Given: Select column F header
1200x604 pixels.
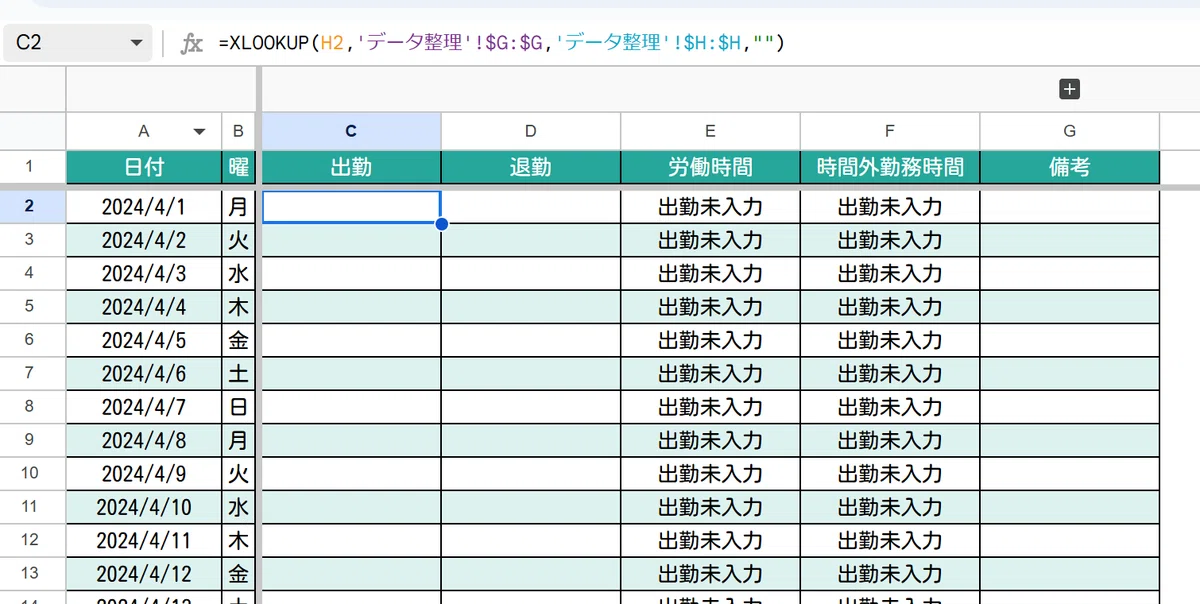Looking at the screenshot, I should [890, 131].
